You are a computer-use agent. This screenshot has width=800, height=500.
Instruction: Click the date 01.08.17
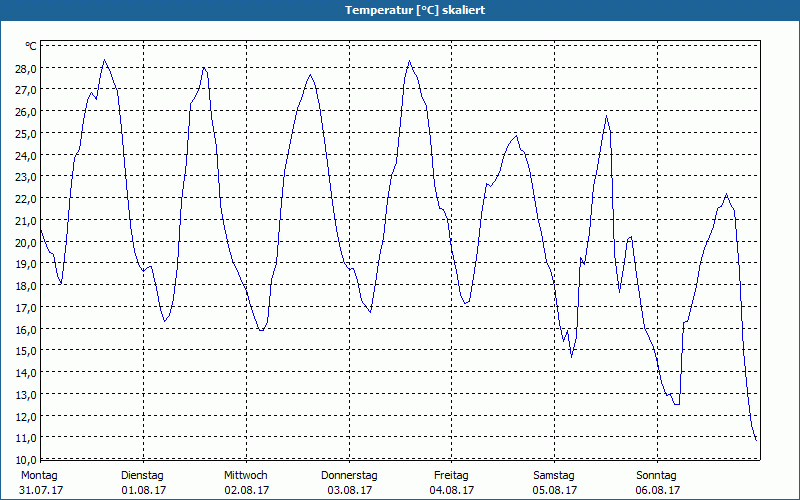click(x=144, y=490)
